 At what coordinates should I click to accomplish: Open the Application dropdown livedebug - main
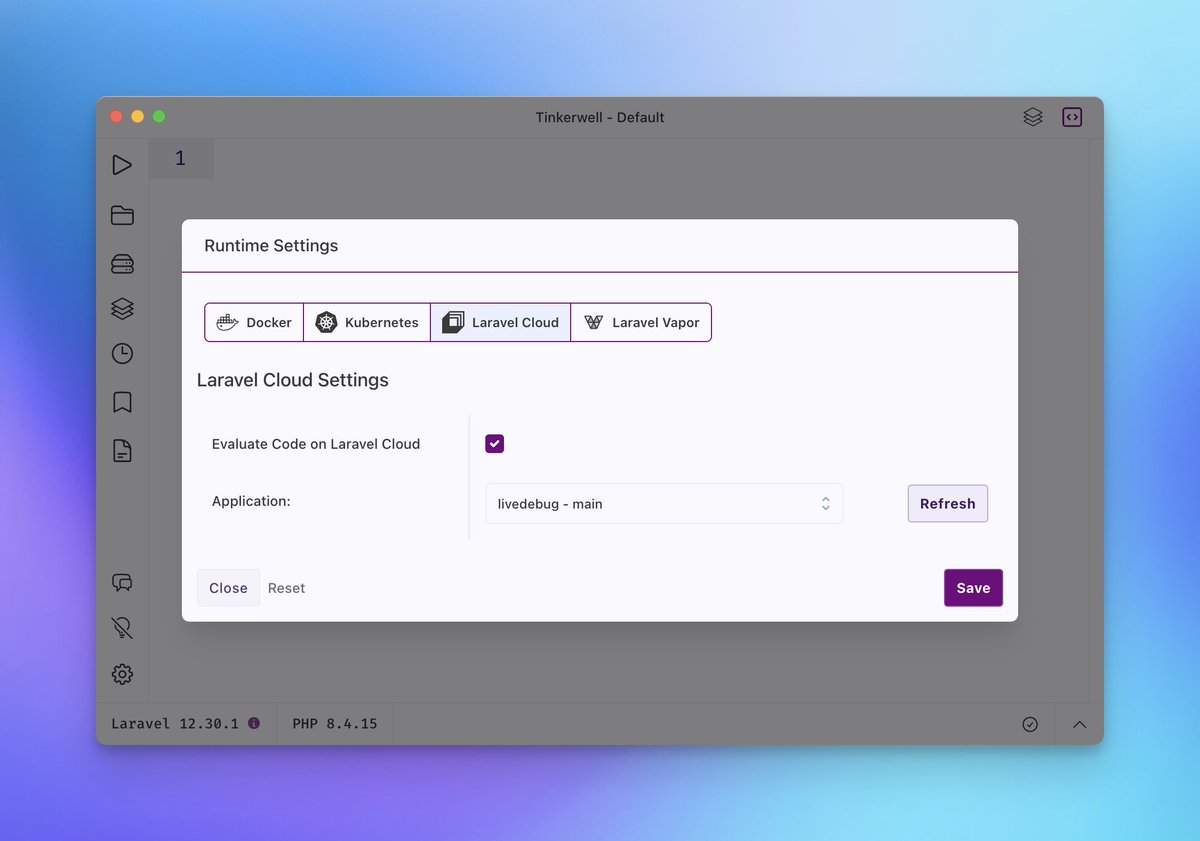coord(664,504)
